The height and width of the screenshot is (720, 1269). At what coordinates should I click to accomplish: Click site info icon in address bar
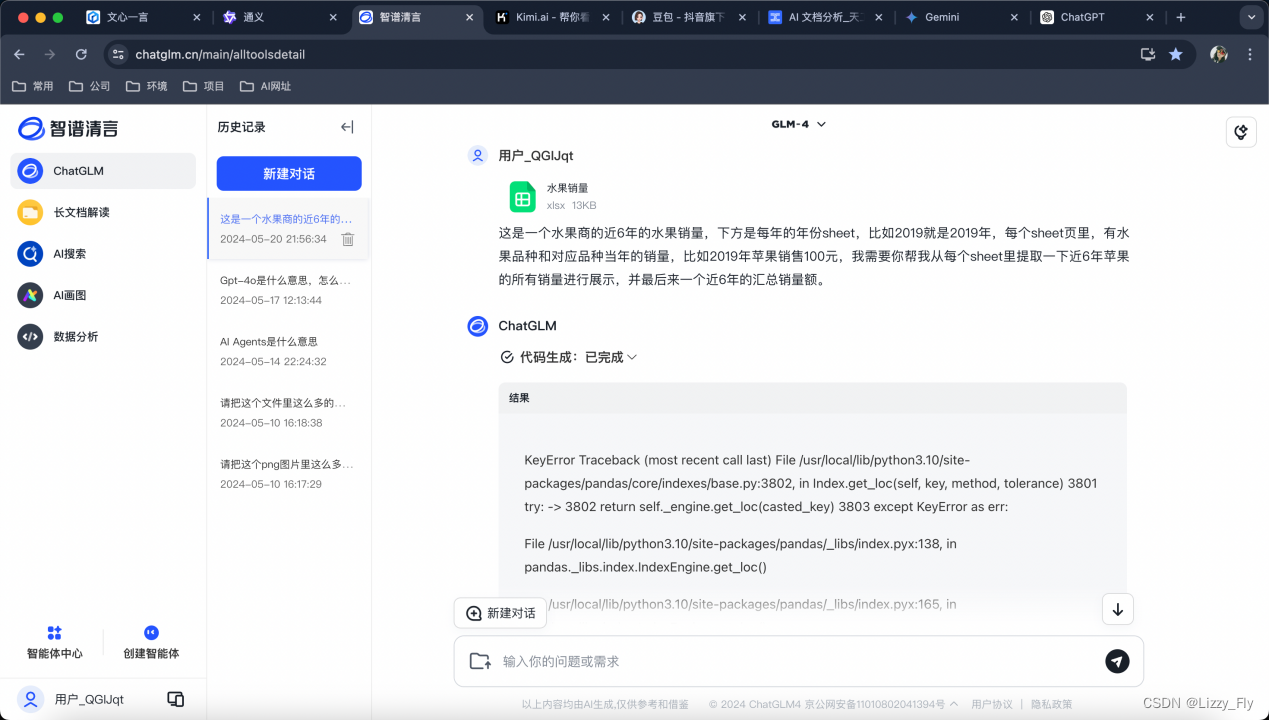pos(119,54)
